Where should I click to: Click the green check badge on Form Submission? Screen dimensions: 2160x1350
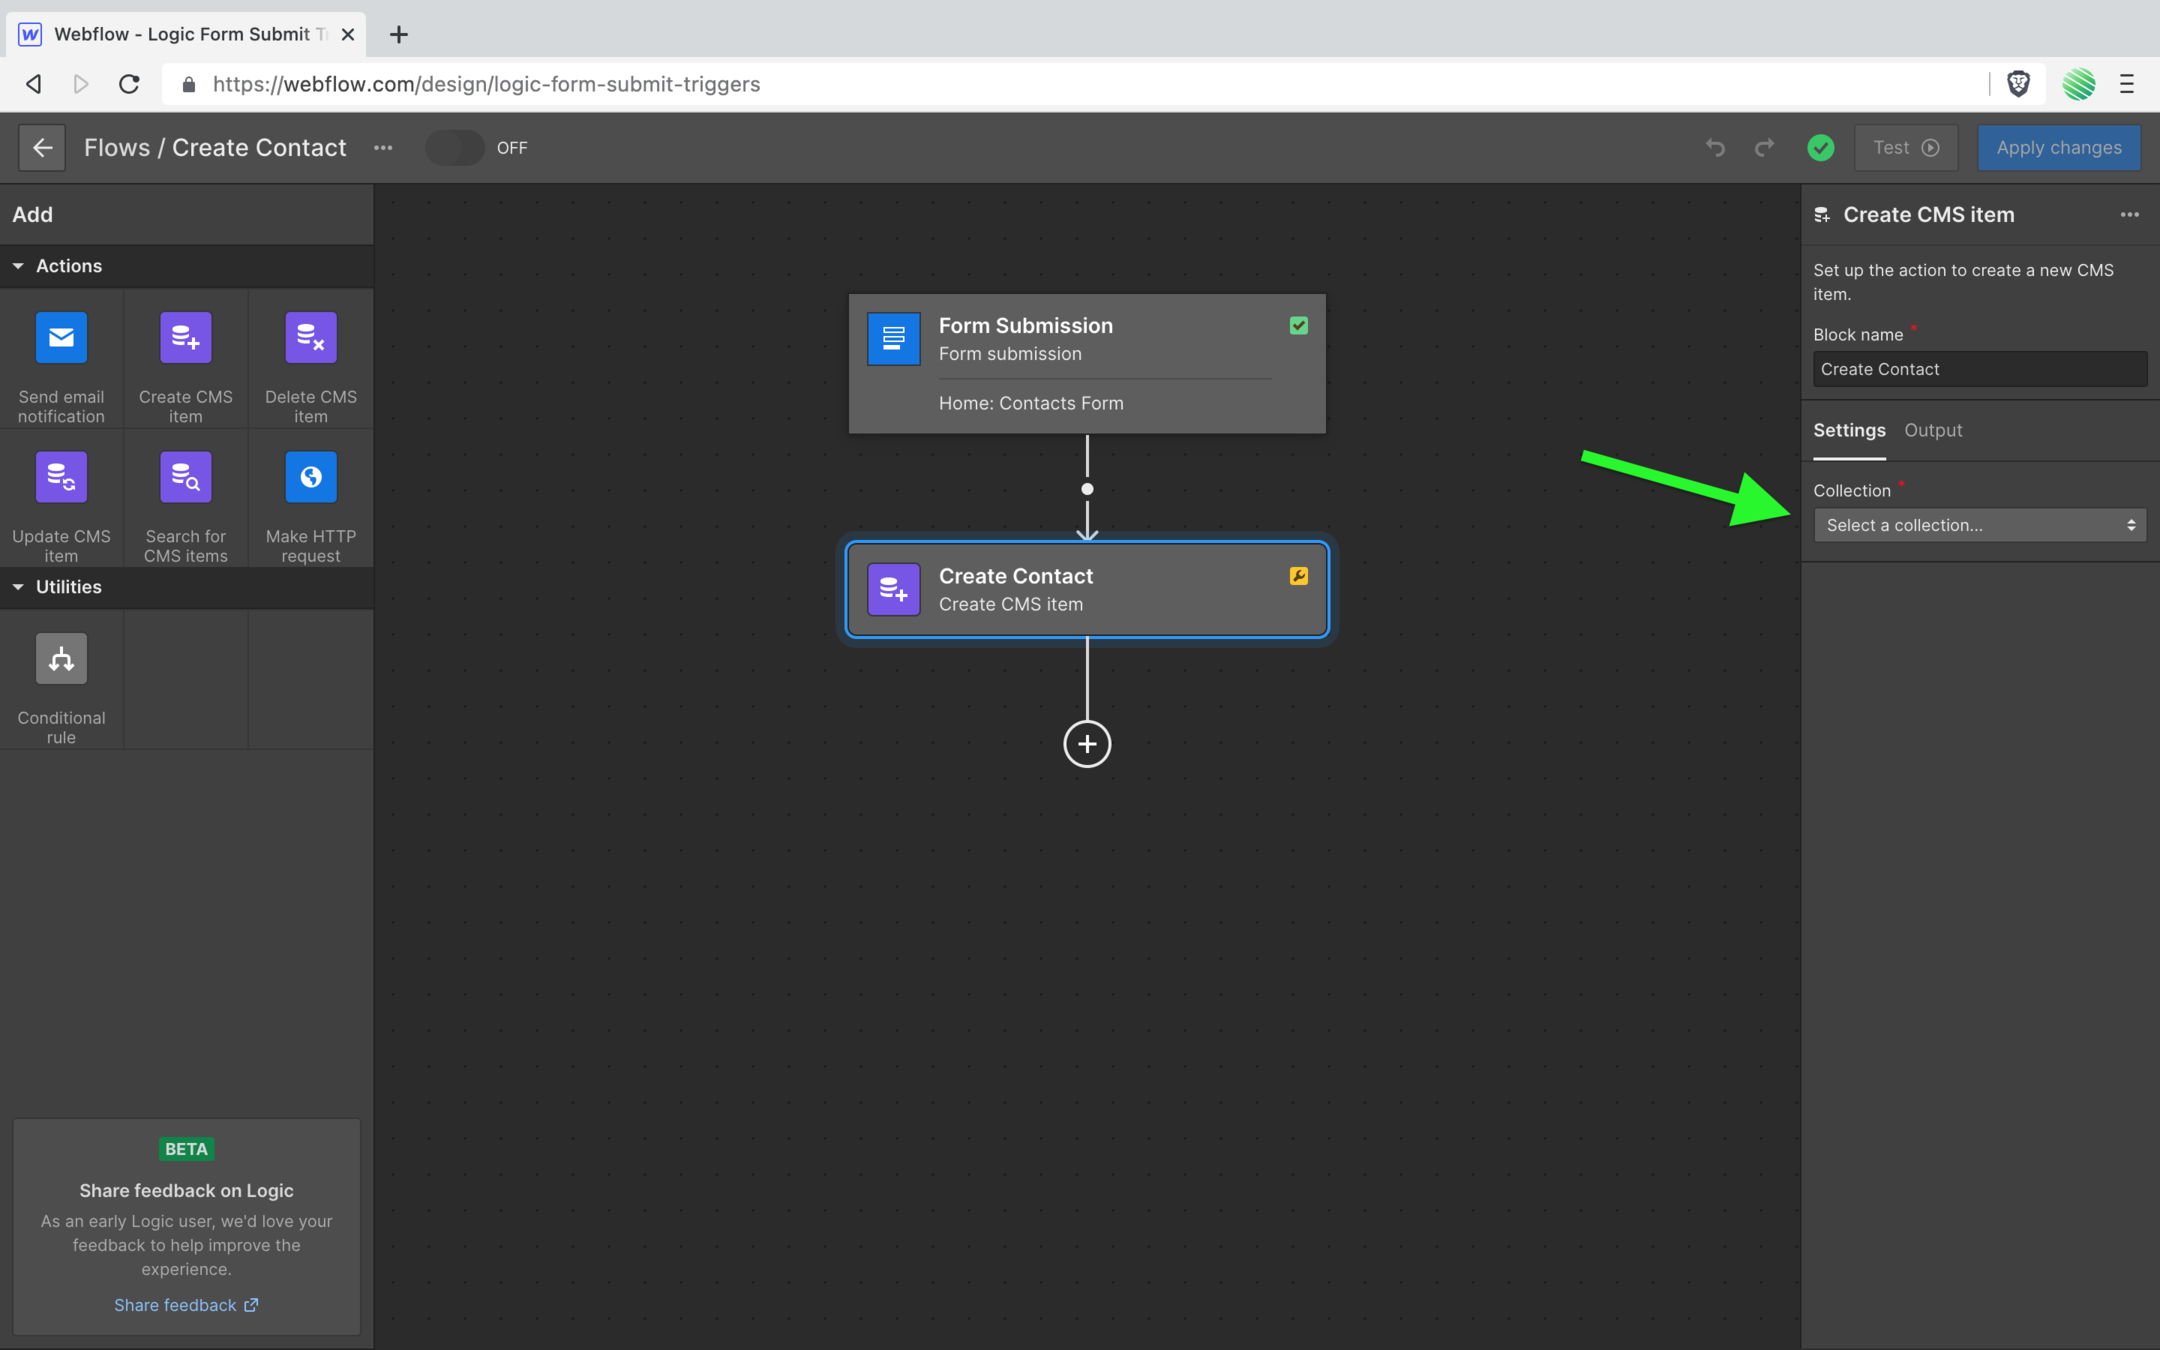[1299, 326]
